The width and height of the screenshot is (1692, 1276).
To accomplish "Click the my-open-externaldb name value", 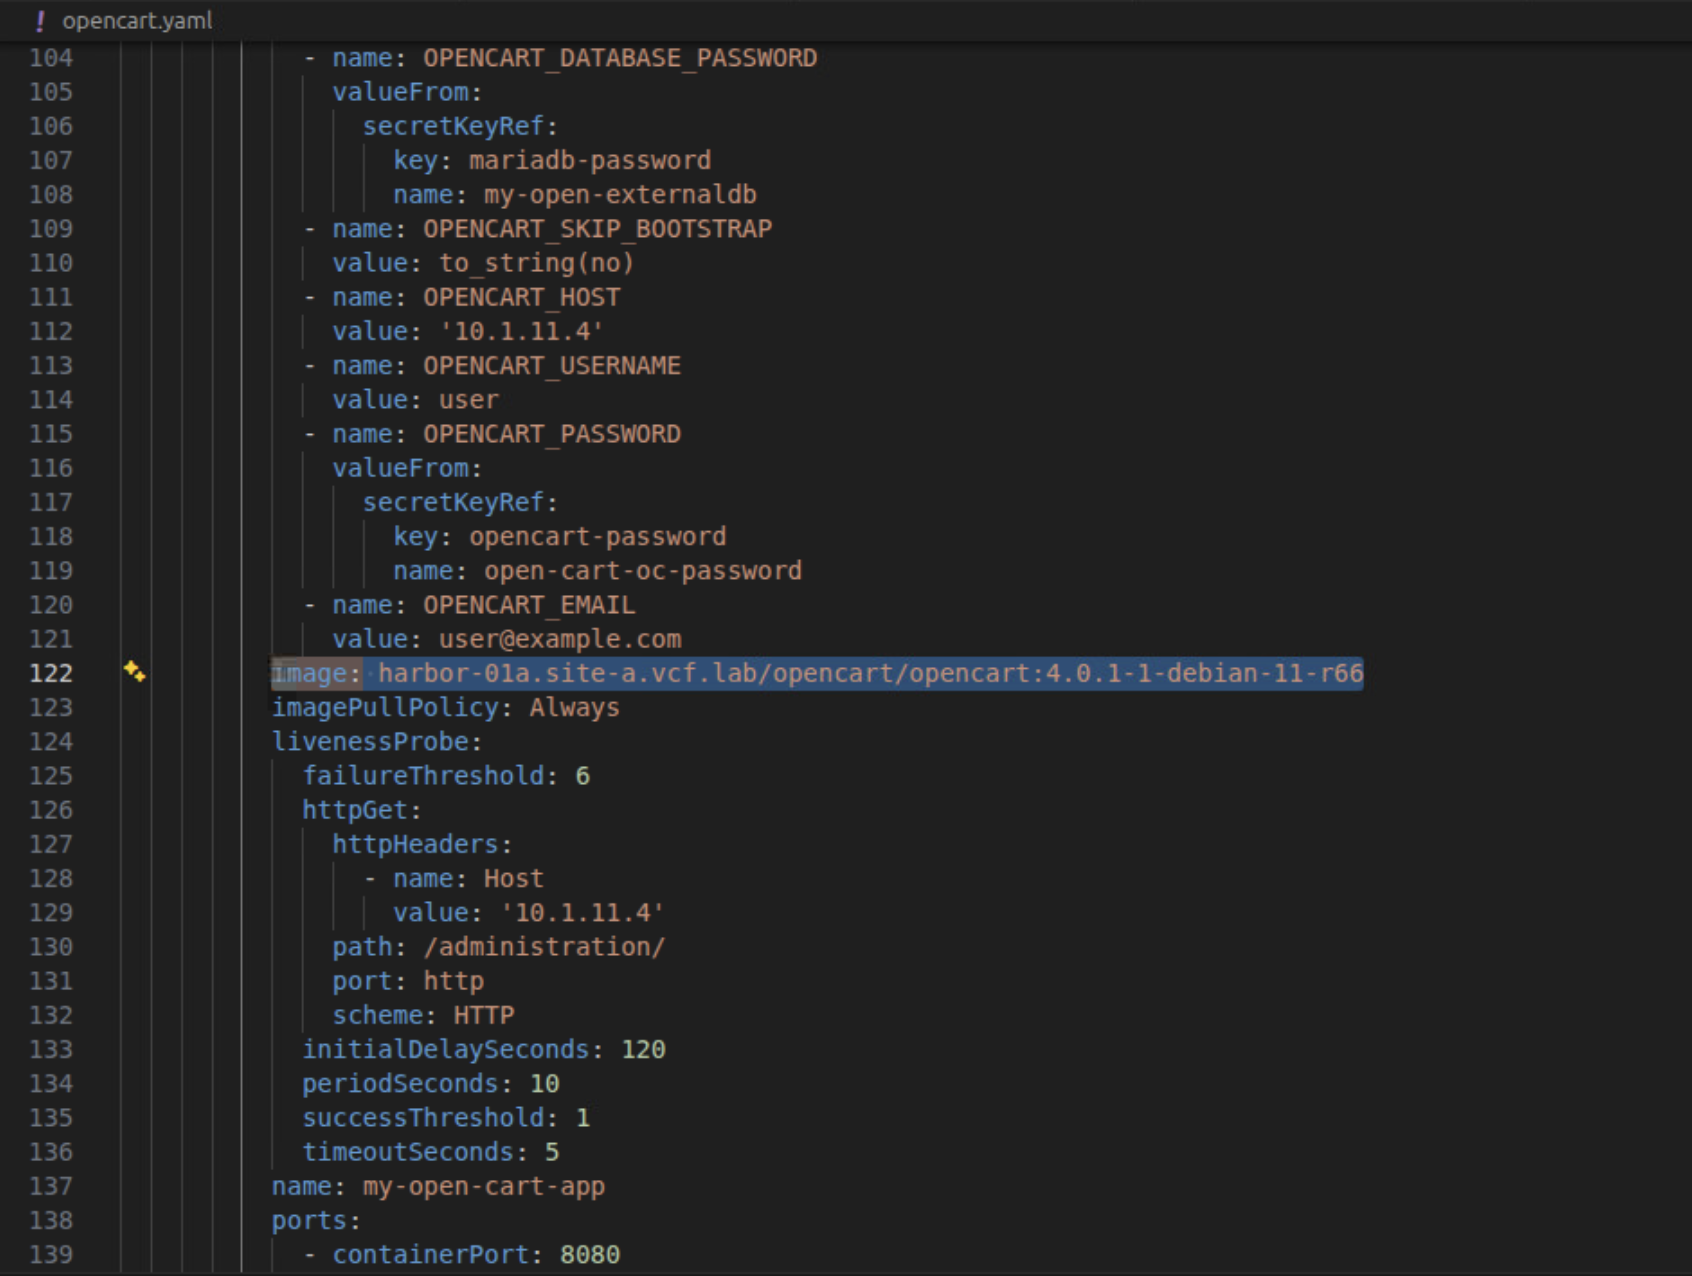I will (620, 194).
